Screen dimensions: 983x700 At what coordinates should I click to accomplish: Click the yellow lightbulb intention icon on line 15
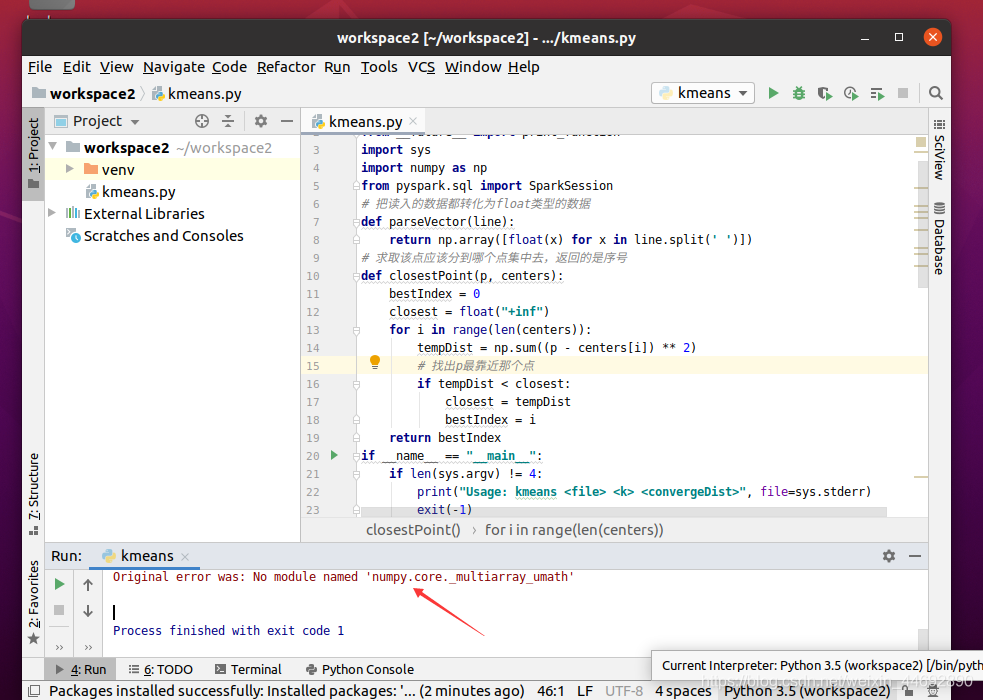click(x=375, y=362)
